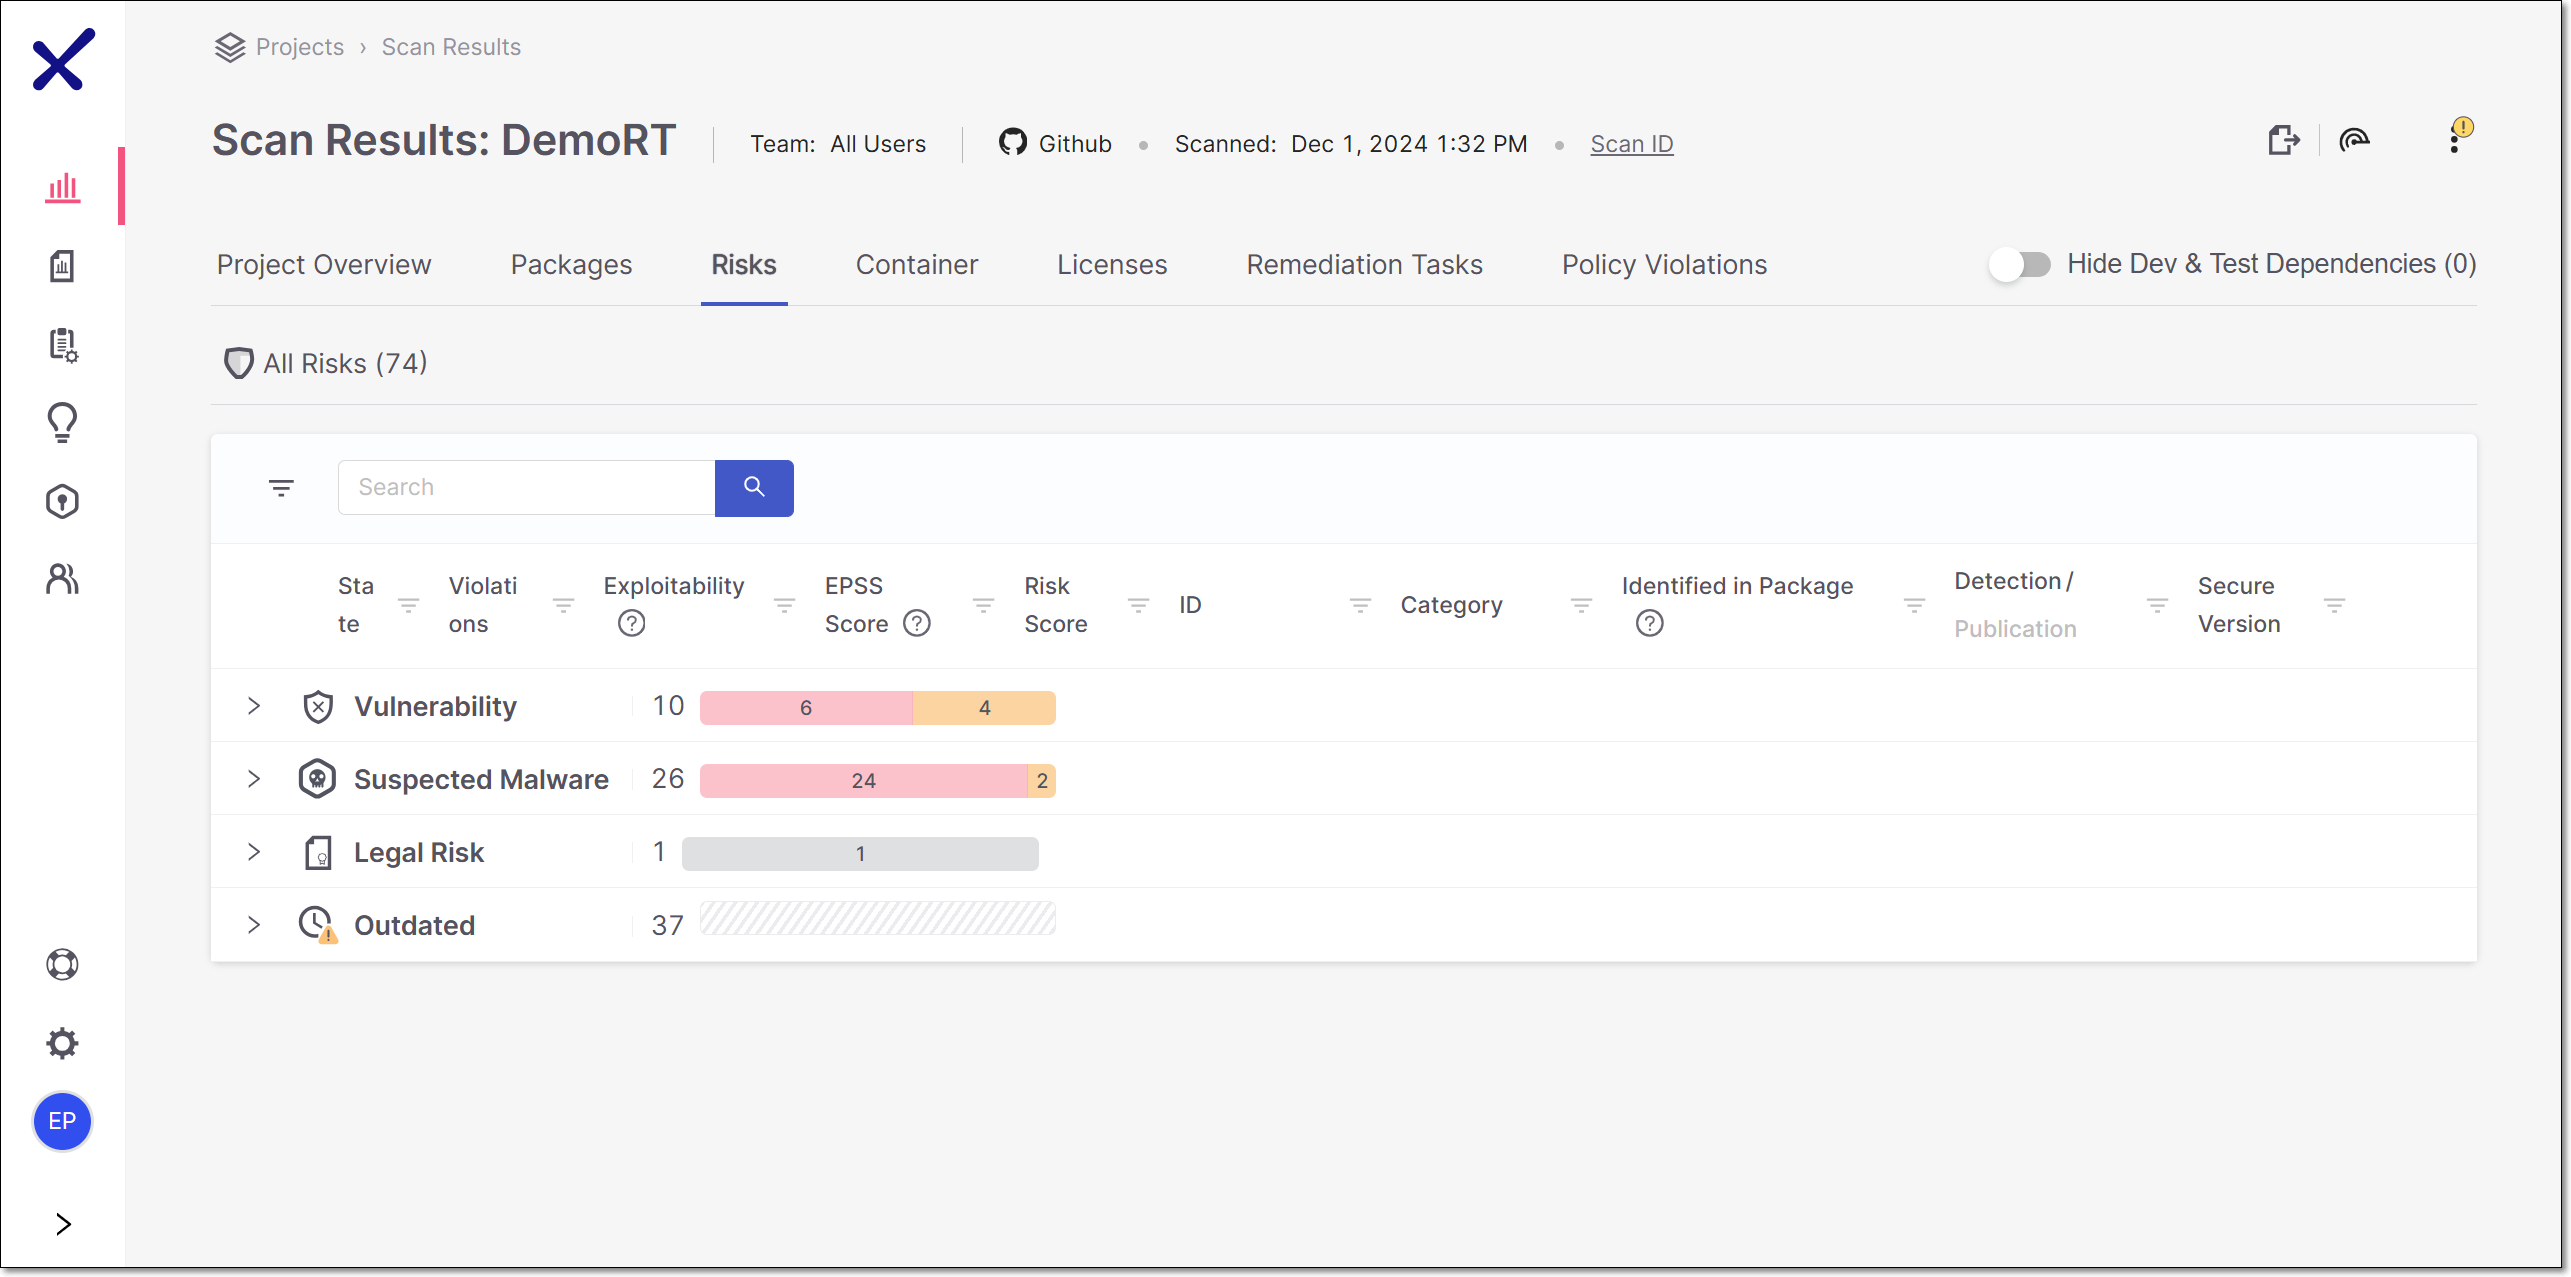This screenshot has width=2571, height=1277.
Task: Open the EPSS Score column filter
Action: 983,605
